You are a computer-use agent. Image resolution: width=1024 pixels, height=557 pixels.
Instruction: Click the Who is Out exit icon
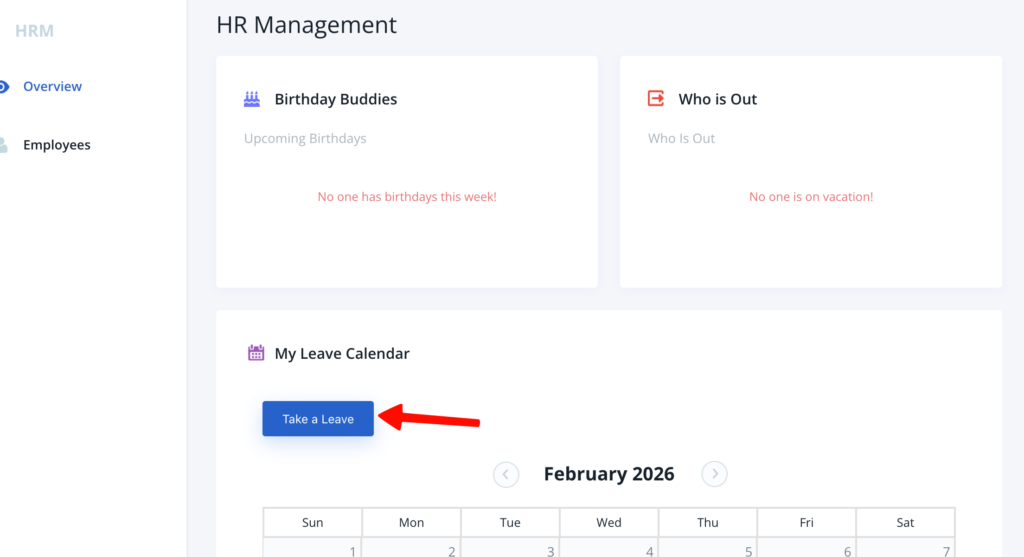pos(656,99)
